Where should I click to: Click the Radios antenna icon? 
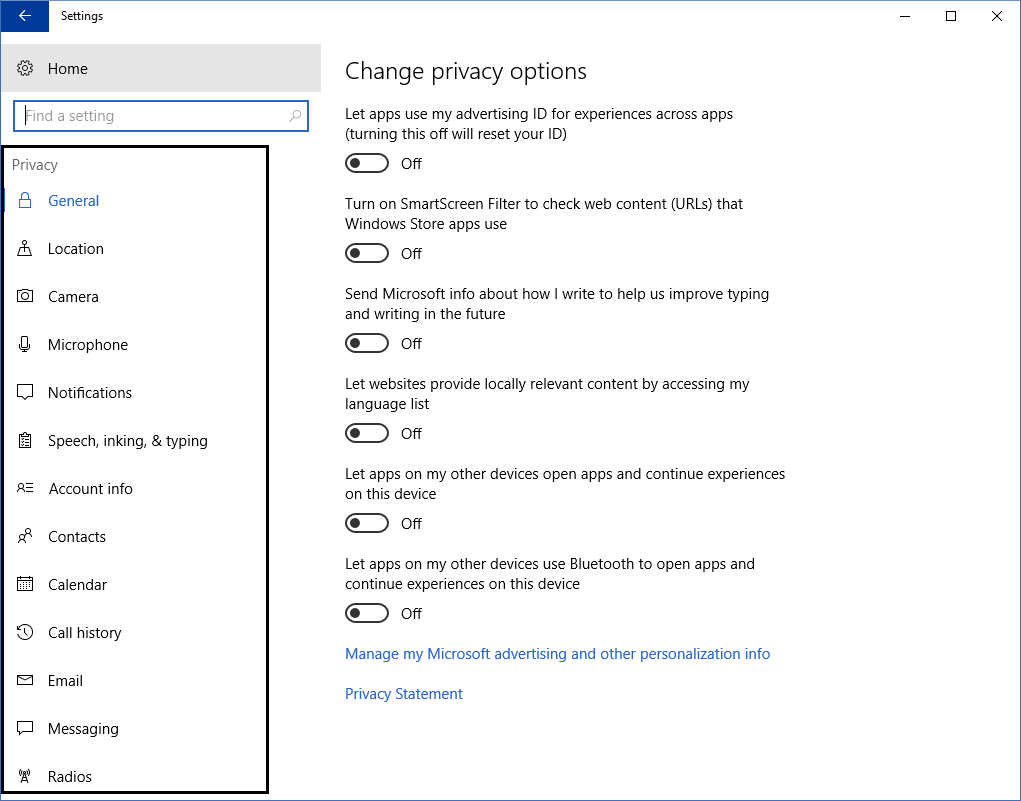tap(26, 777)
